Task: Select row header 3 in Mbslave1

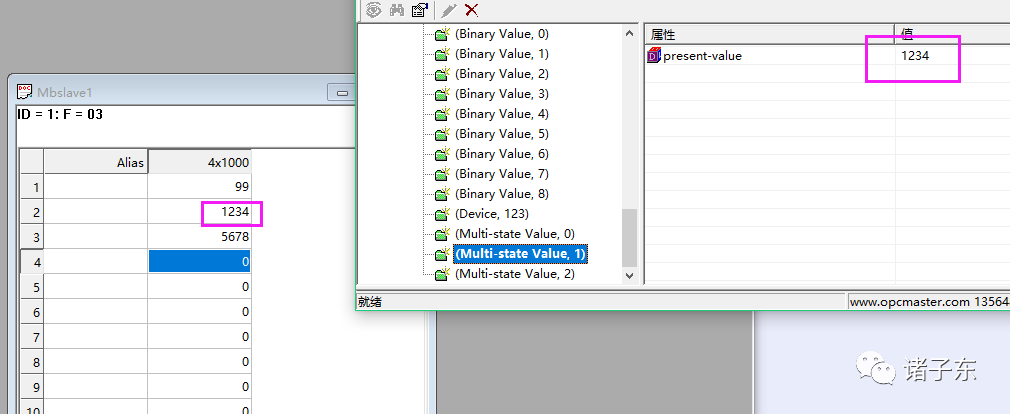Action: coord(32,237)
